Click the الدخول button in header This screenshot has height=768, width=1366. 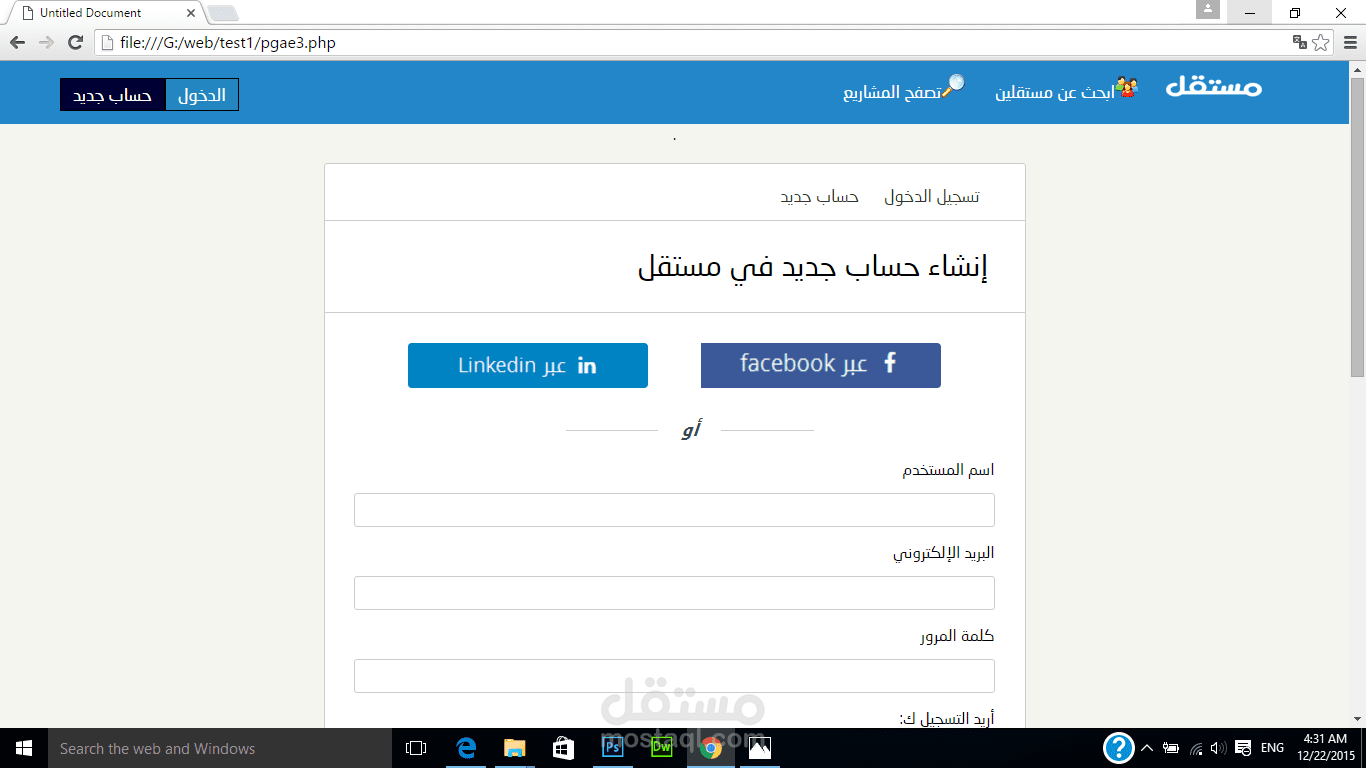pos(202,95)
